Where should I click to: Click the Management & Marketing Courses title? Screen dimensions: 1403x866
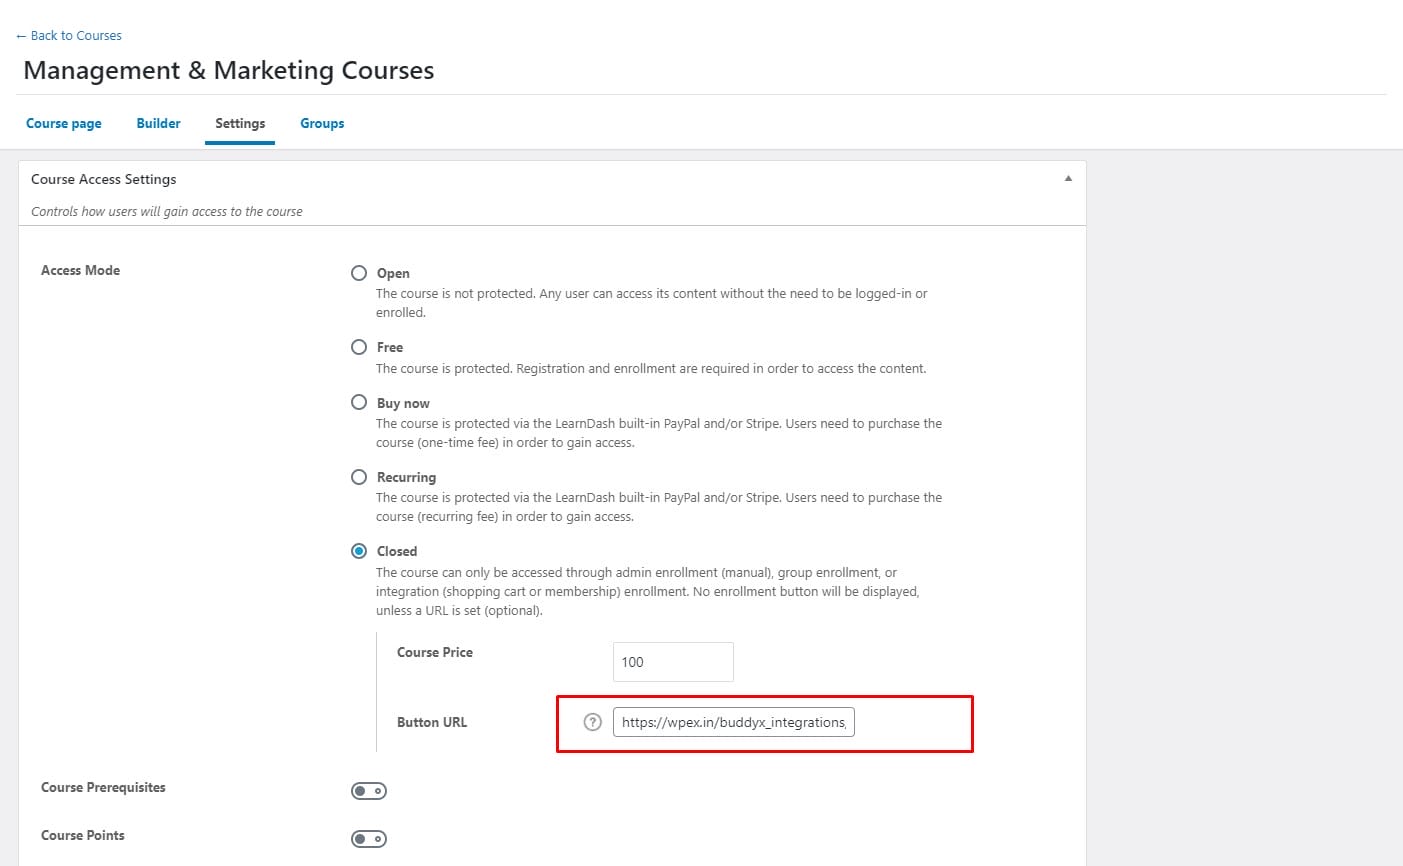click(x=229, y=71)
